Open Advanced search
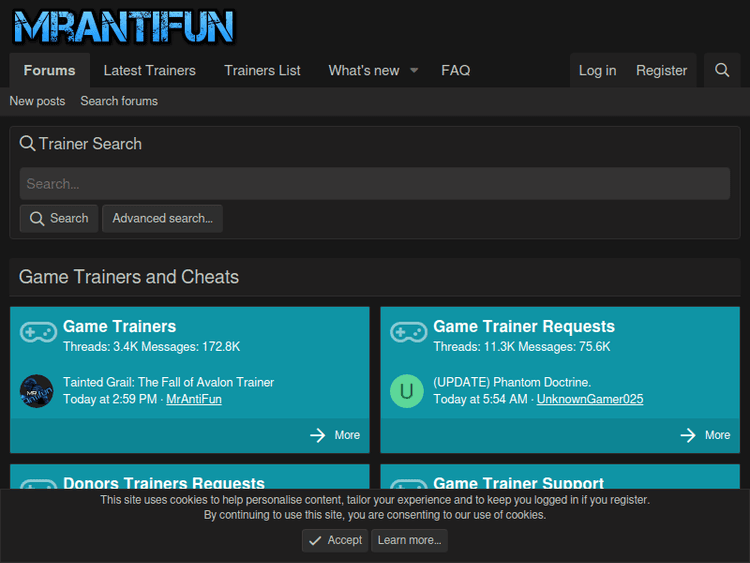750x563 pixels. [162, 219]
